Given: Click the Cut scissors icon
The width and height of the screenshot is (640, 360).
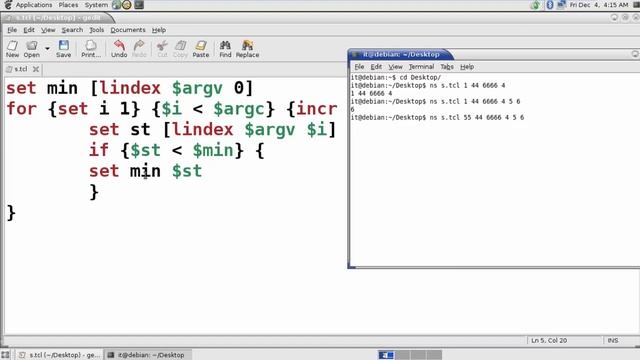Looking at the screenshot, I should (162, 49).
